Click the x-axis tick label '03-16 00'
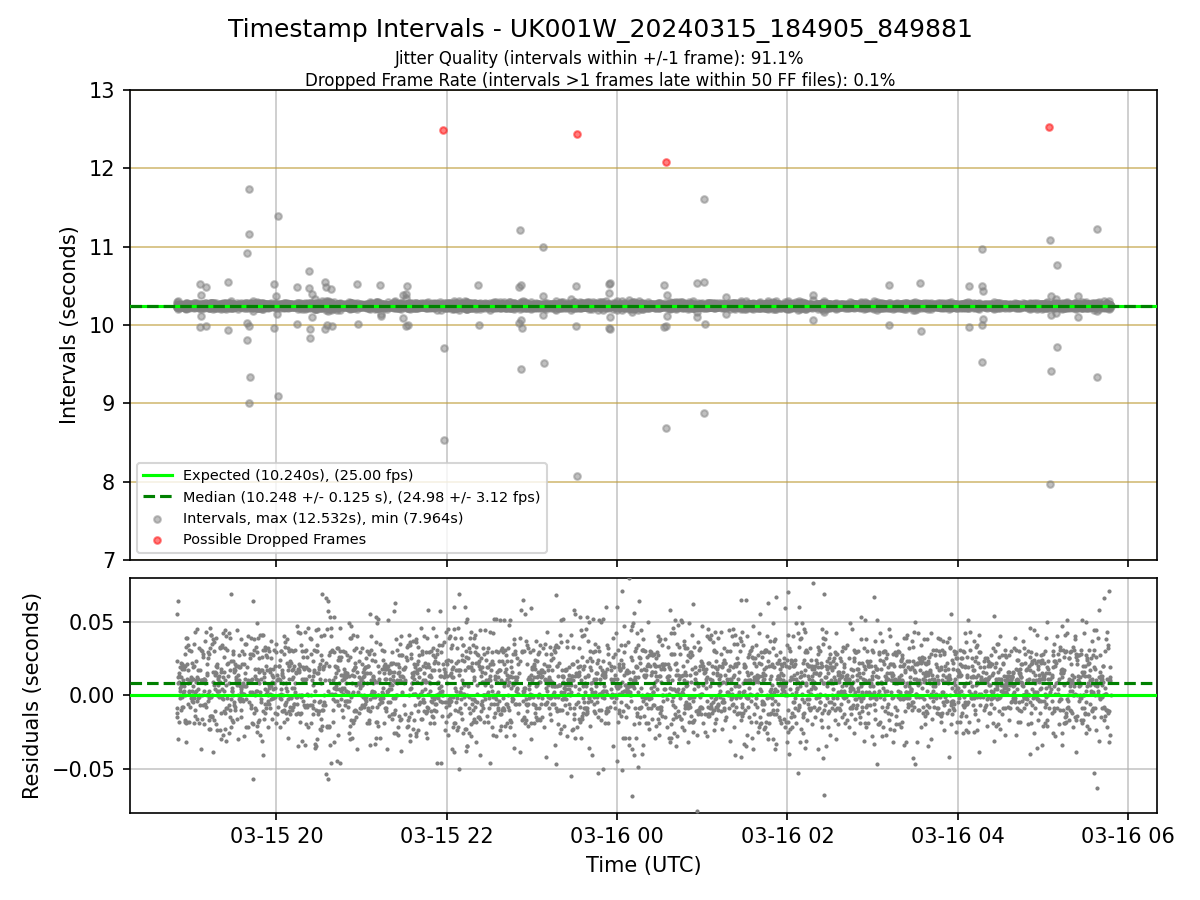Screen dimensions: 1200x900 (617, 836)
